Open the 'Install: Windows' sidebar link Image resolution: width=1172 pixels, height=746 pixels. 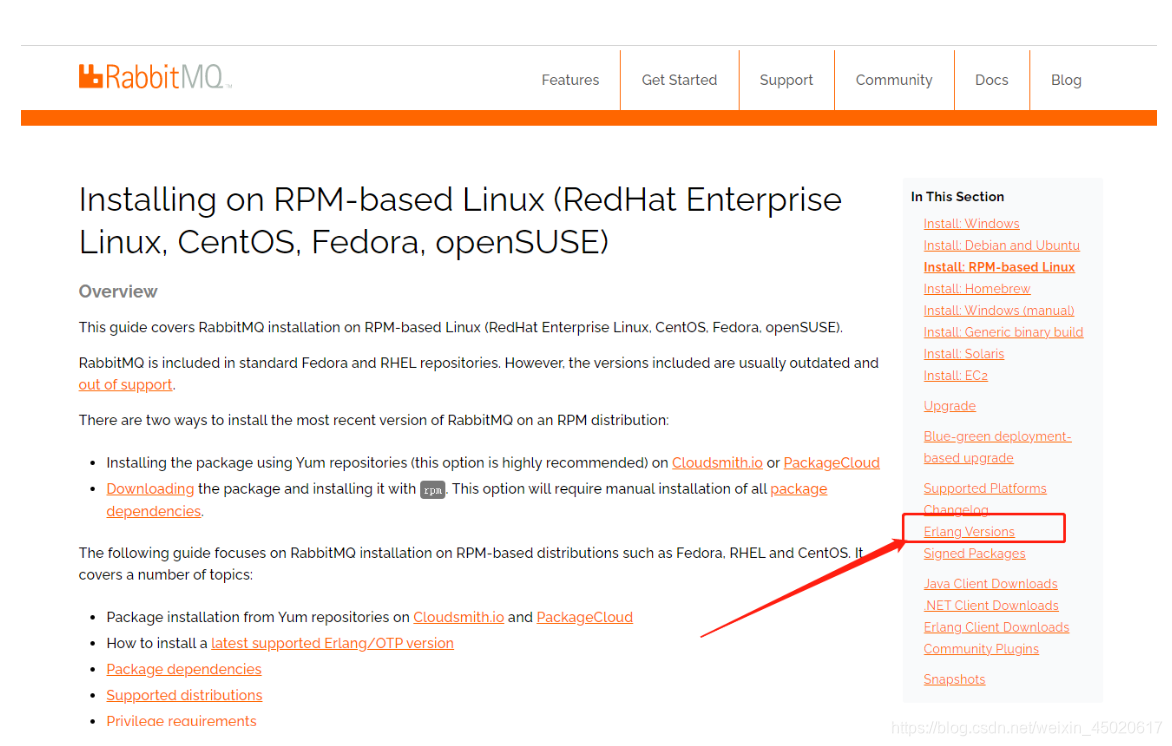coord(971,224)
